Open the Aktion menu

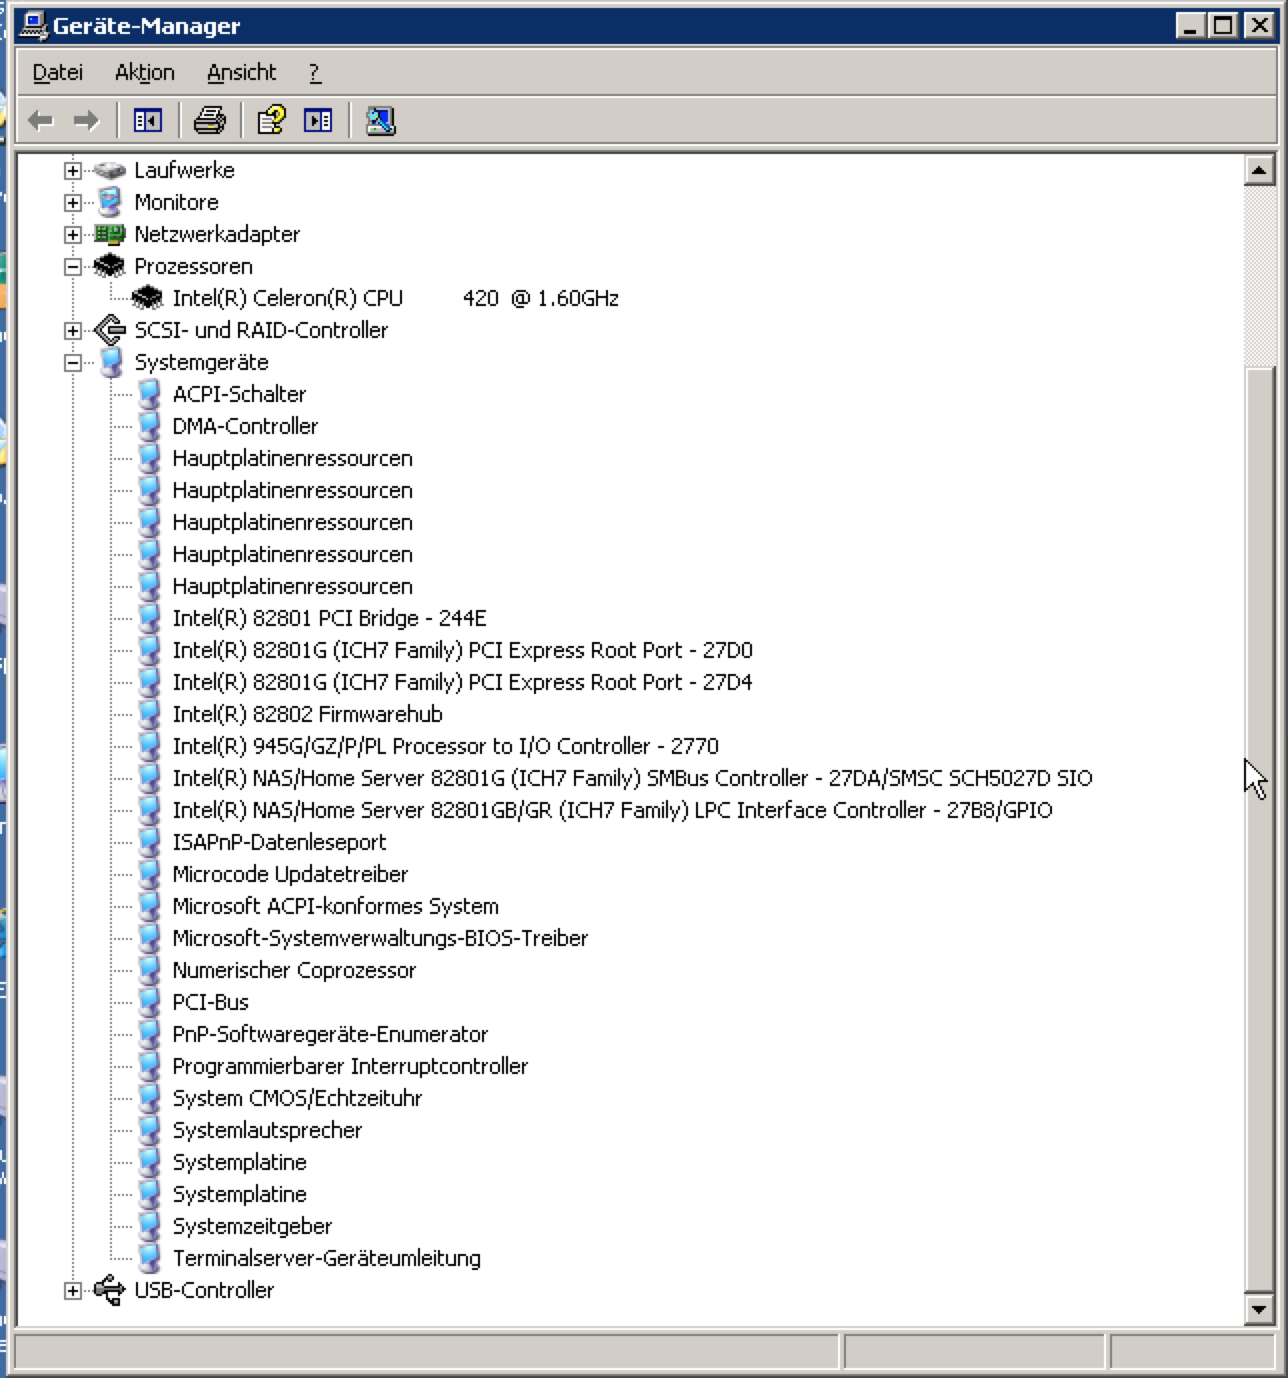click(145, 72)
